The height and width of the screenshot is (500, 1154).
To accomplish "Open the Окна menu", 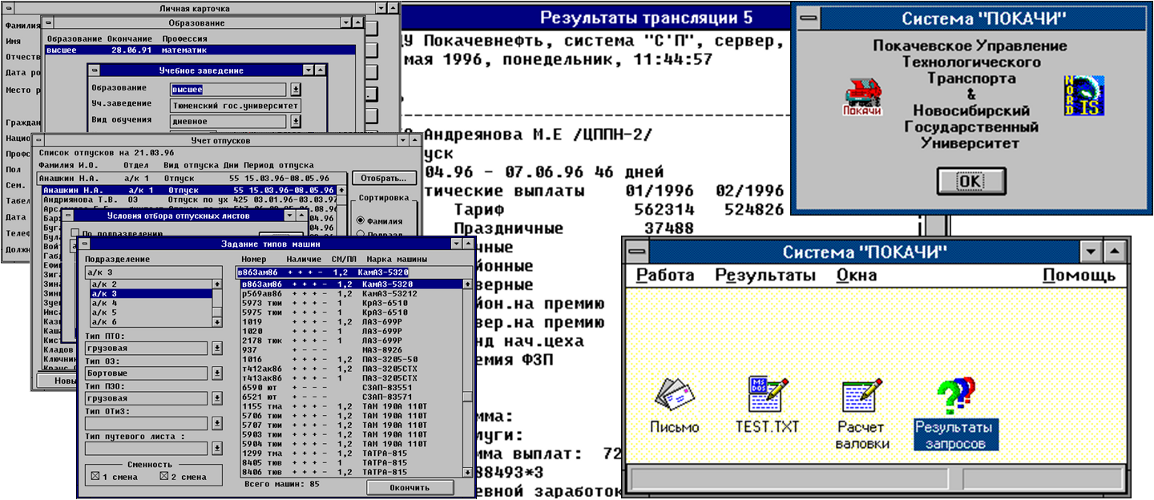I will [x=857, y=275].
